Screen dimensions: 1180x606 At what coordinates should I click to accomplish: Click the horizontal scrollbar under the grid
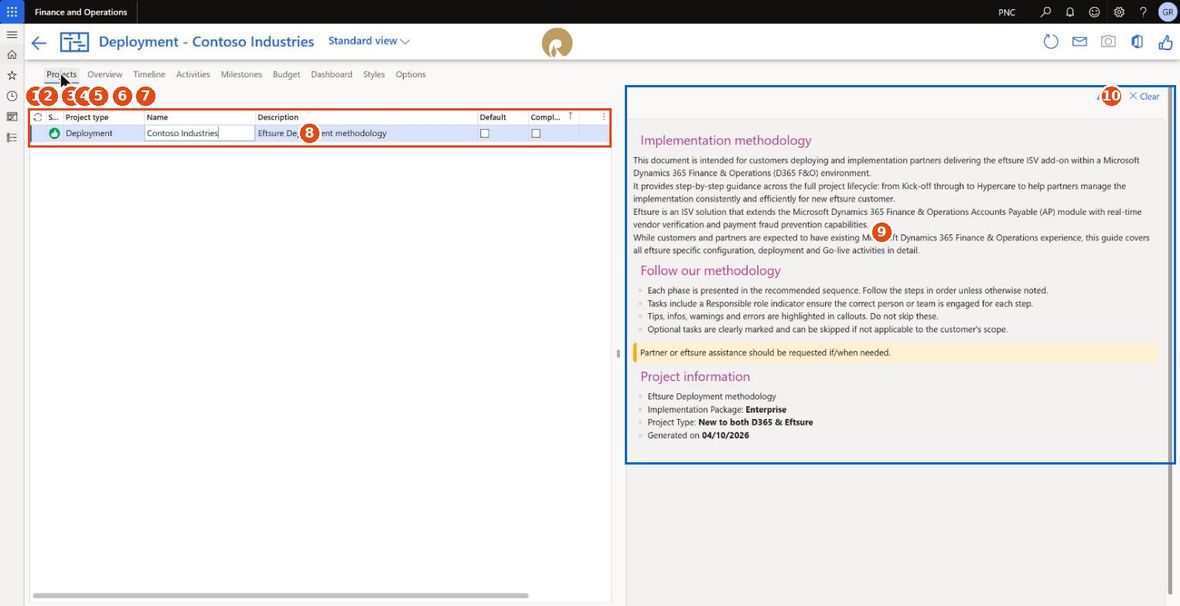tap(281, 595)
